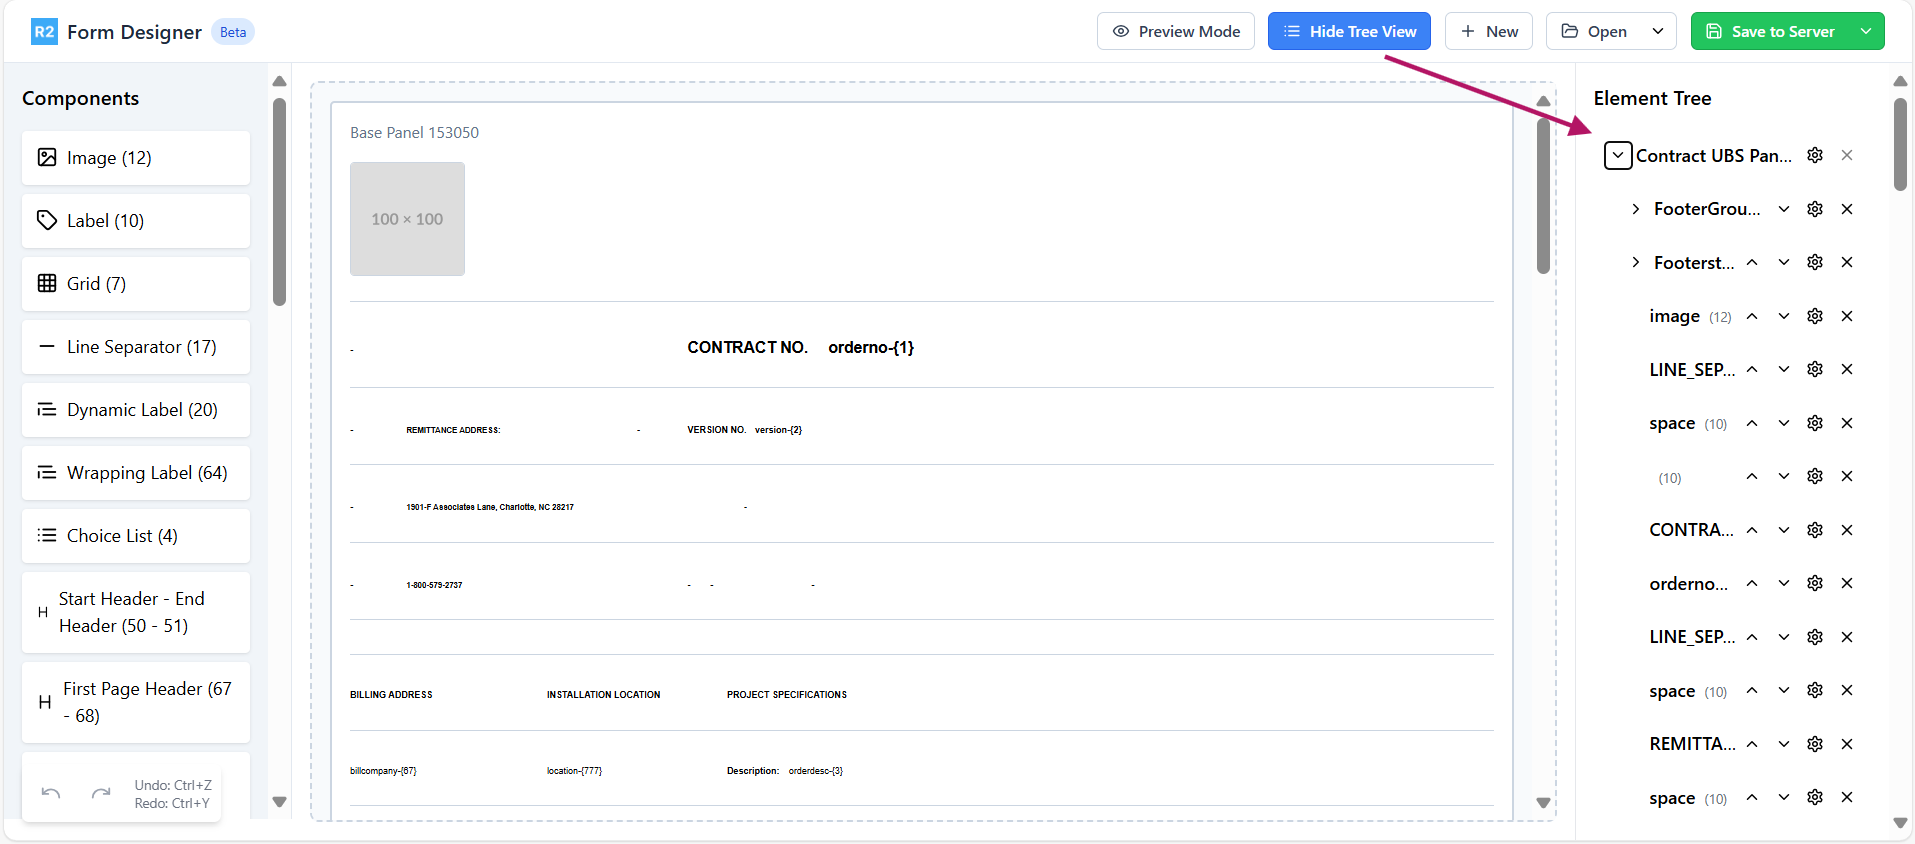Add Start Header - End Header component
Screen dimensions: 1915x844
point(136,612)
